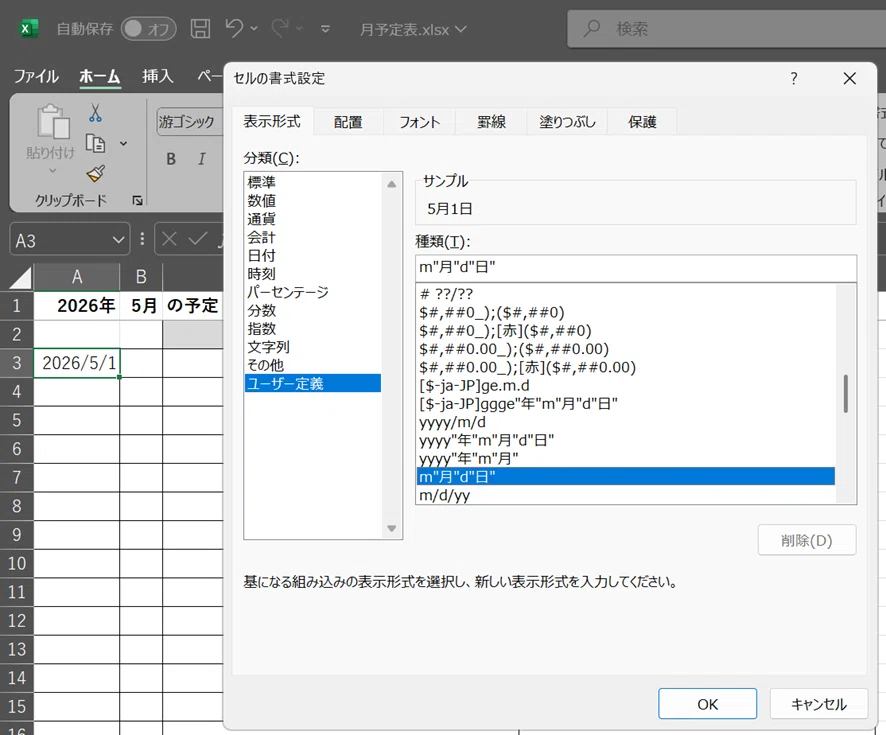The width and height of the screenshot is (886, 735).
Task: Select 日付 in category list
Action: 313,255
